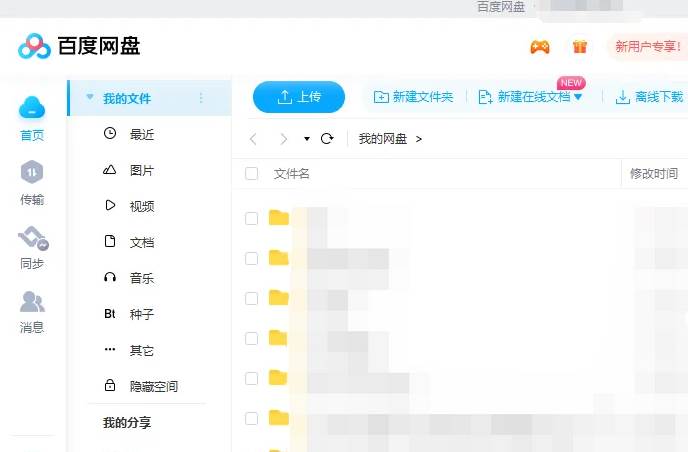The width and height of the screenshot is (688, 452).
Task: Open the three-dot menu beside 我的文件
Action: [x=201, y=98]
